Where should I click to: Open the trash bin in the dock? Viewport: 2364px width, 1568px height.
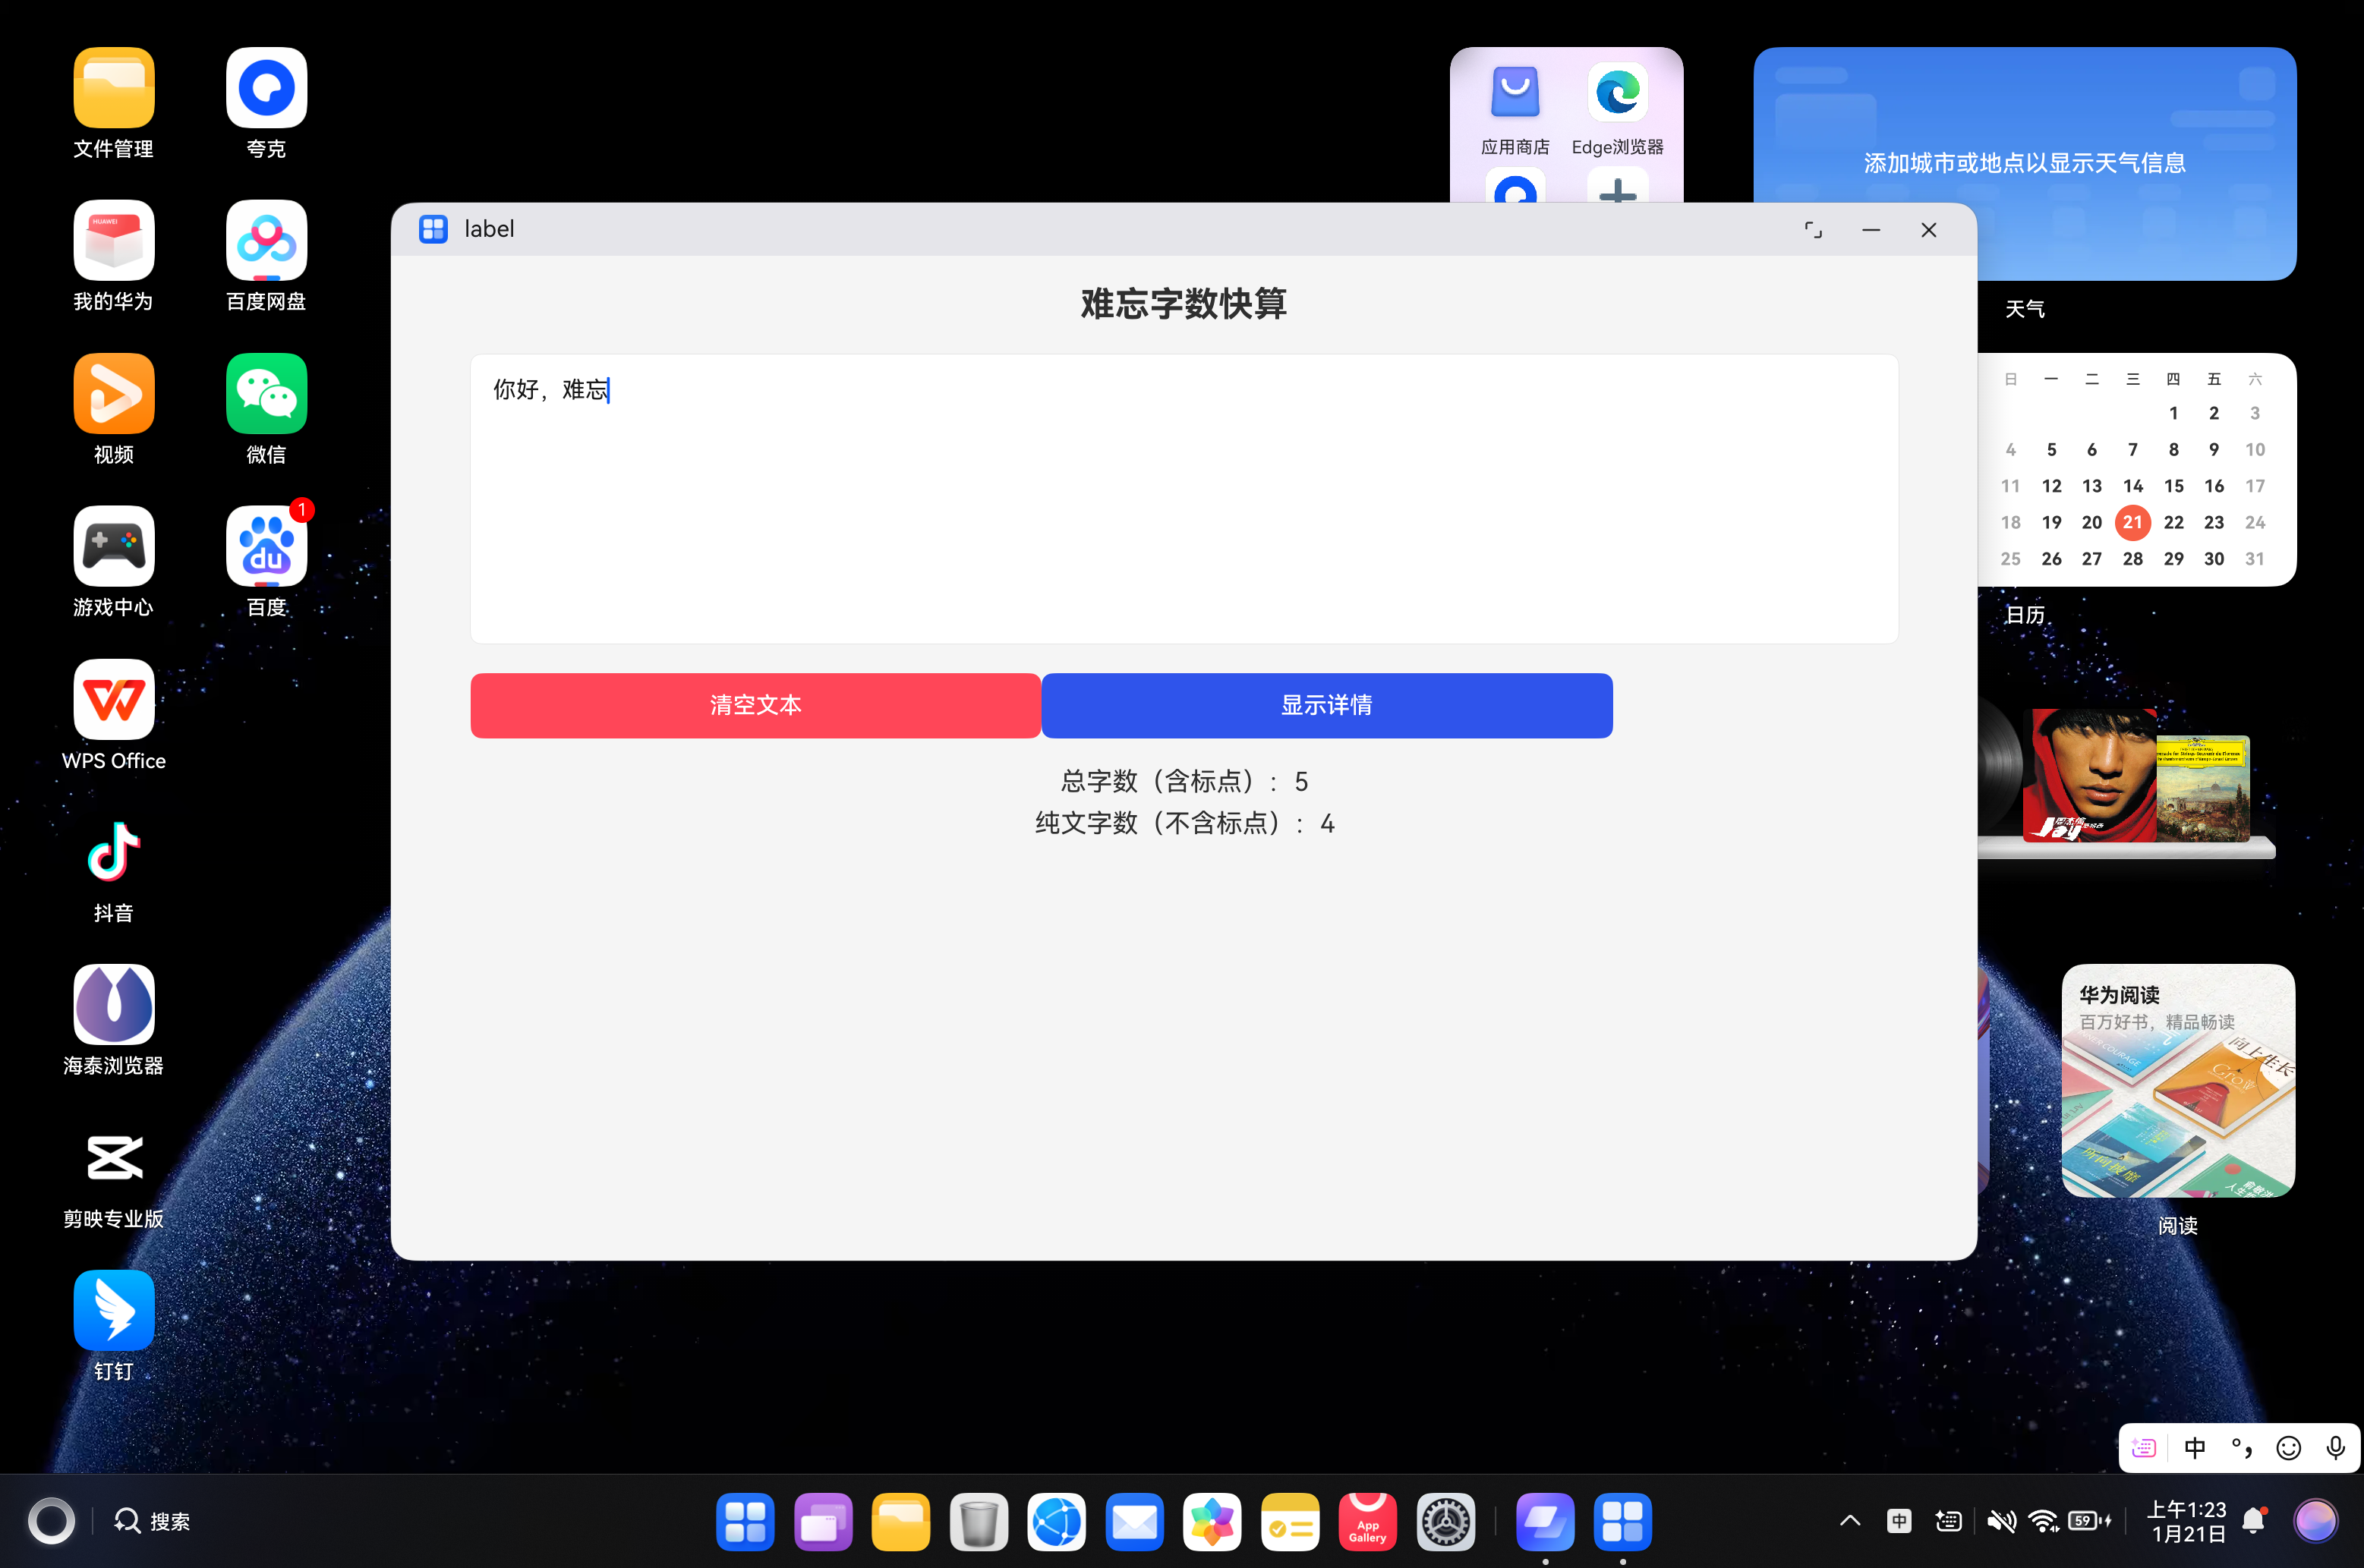[979, 1521]
